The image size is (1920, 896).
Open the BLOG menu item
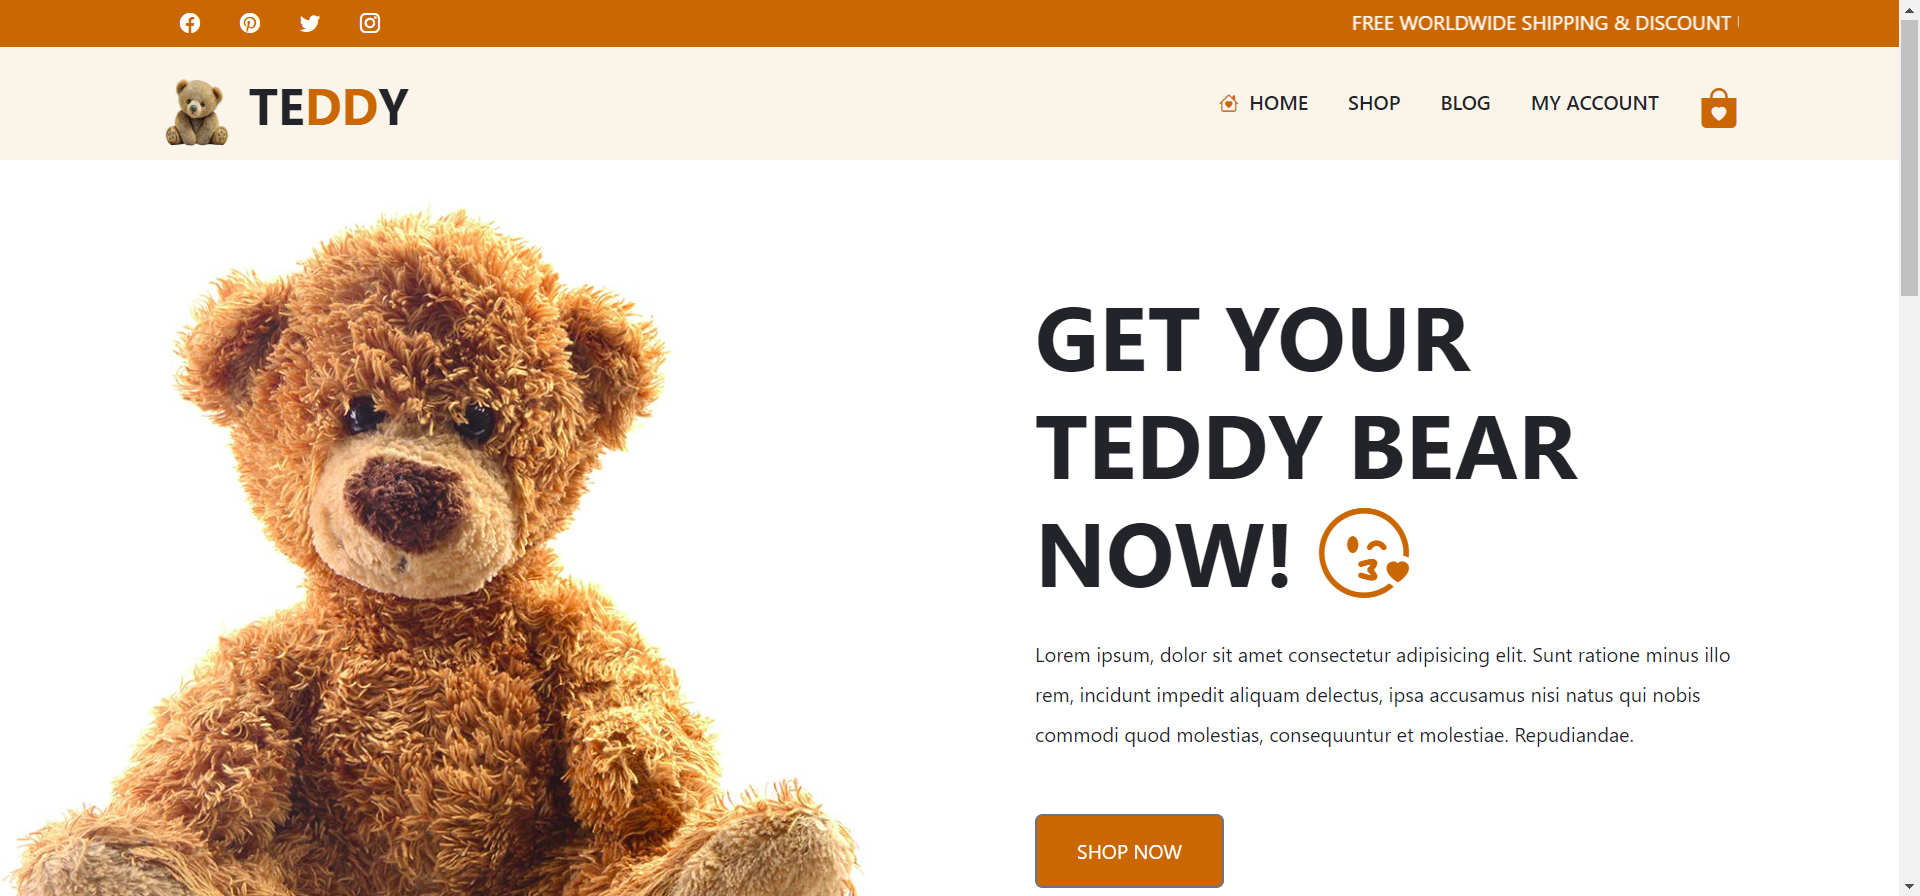[1465, 103]
